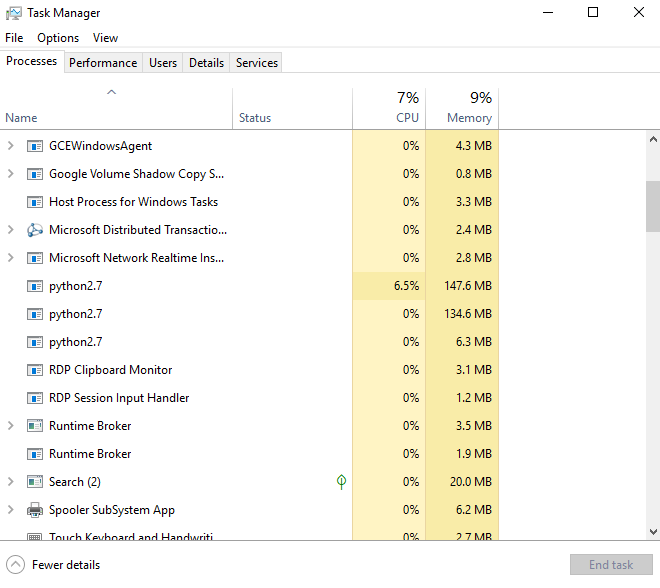Viewport: 660px width, 588px height.
Task: Click the Task Manager title bar icon
Action: pyautogui.click(x=14, y=13)
